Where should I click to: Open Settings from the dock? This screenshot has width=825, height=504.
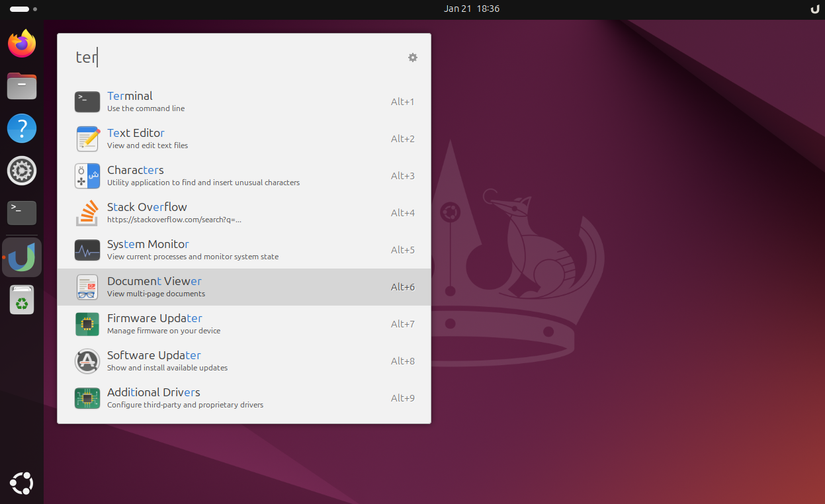[x=22, y=170]
